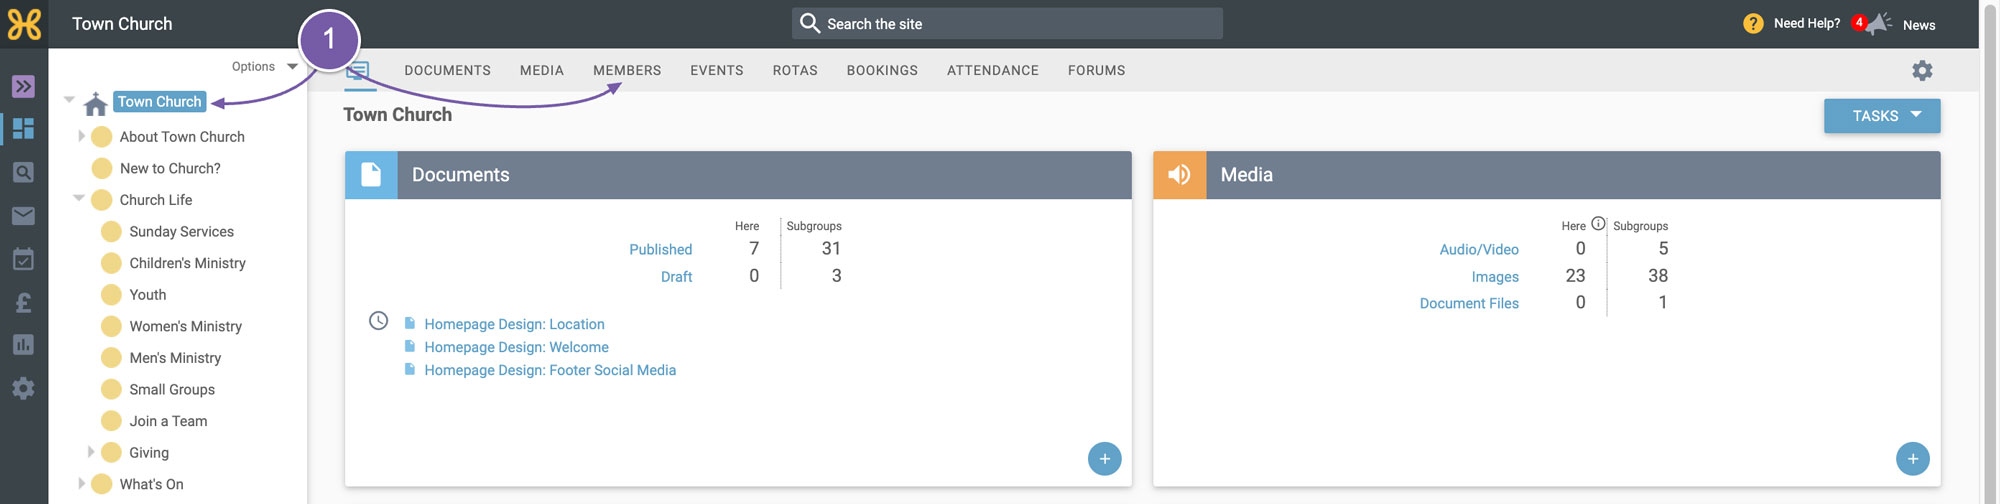The width and height of the screenshot is (2000, 504).
Task: Click the home icon beside Town Church
Action: coord(96,103)
